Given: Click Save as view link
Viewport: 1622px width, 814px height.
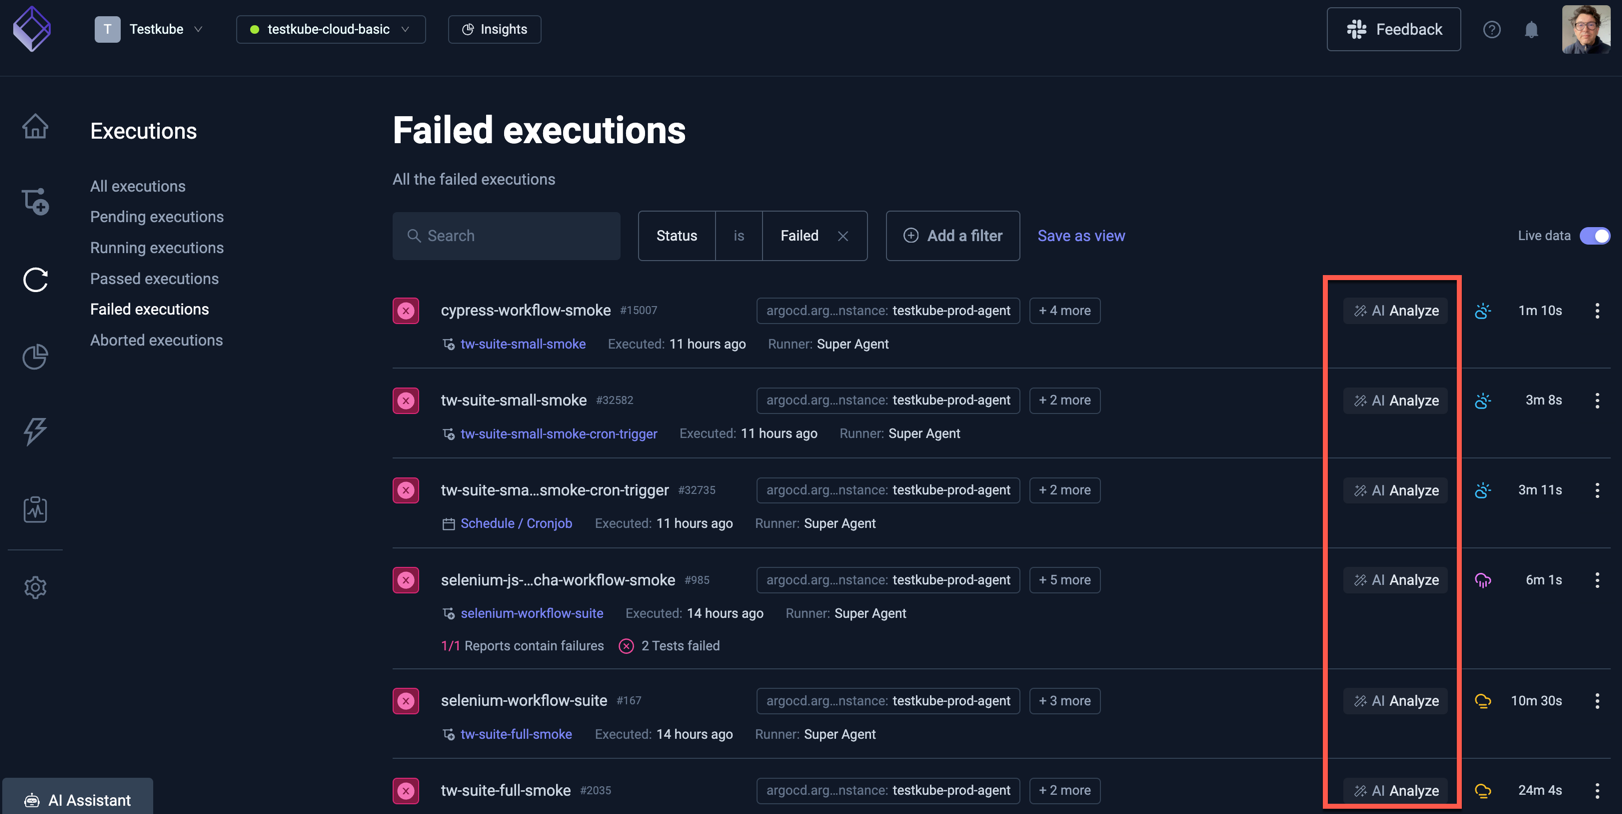Looking at the screenshot, I should pos(1081,236).
